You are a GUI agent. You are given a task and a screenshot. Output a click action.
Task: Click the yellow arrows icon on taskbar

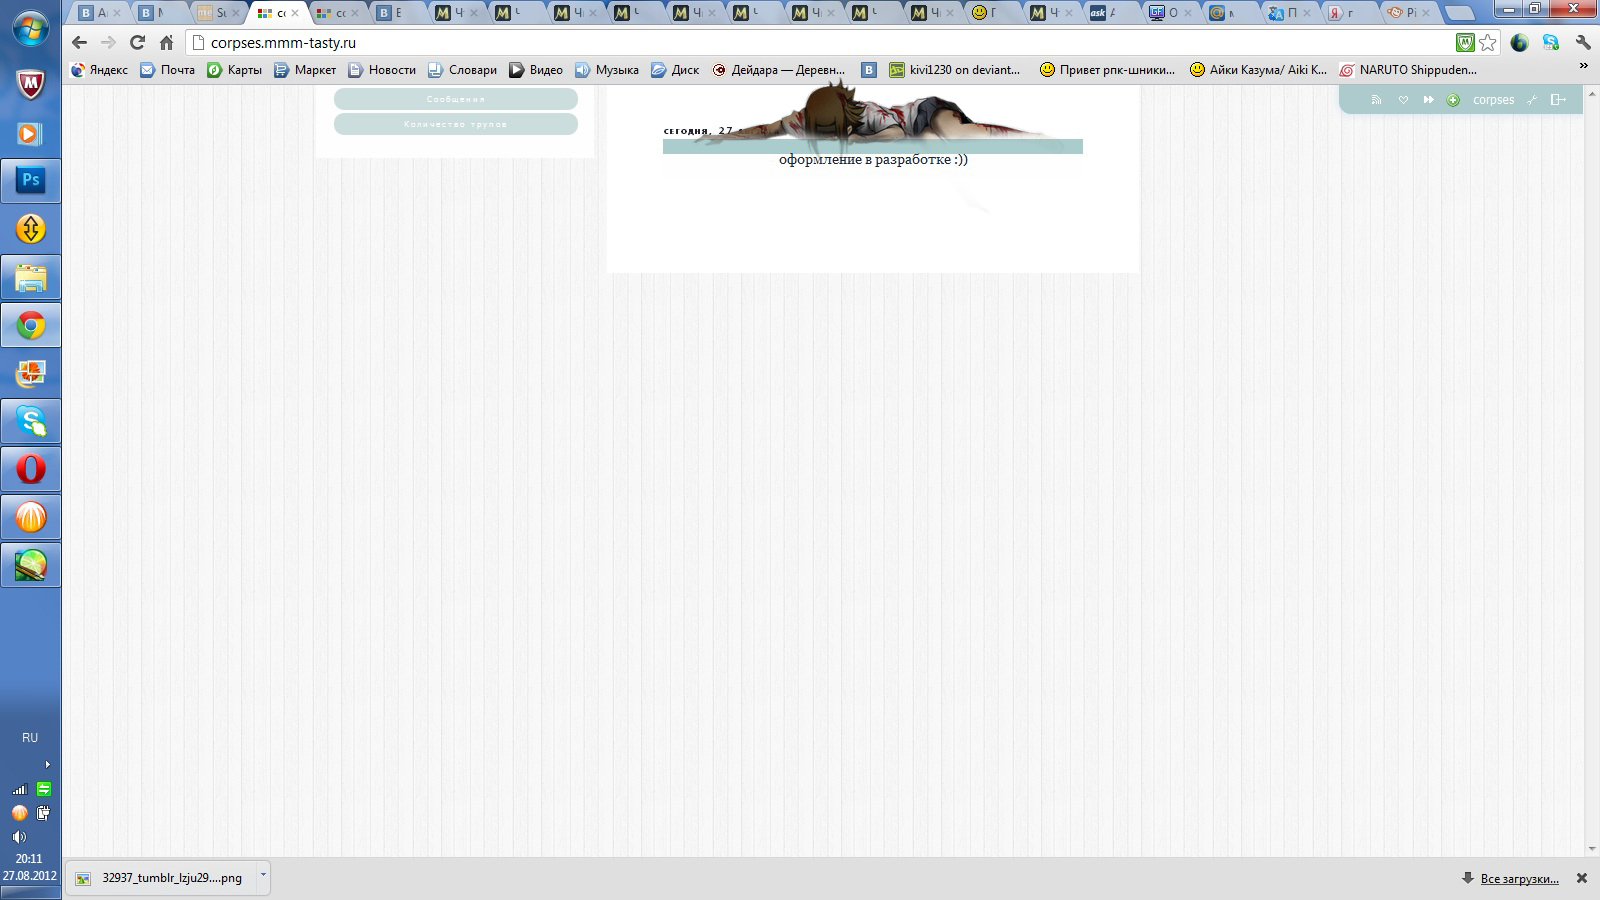pos(31,229)
